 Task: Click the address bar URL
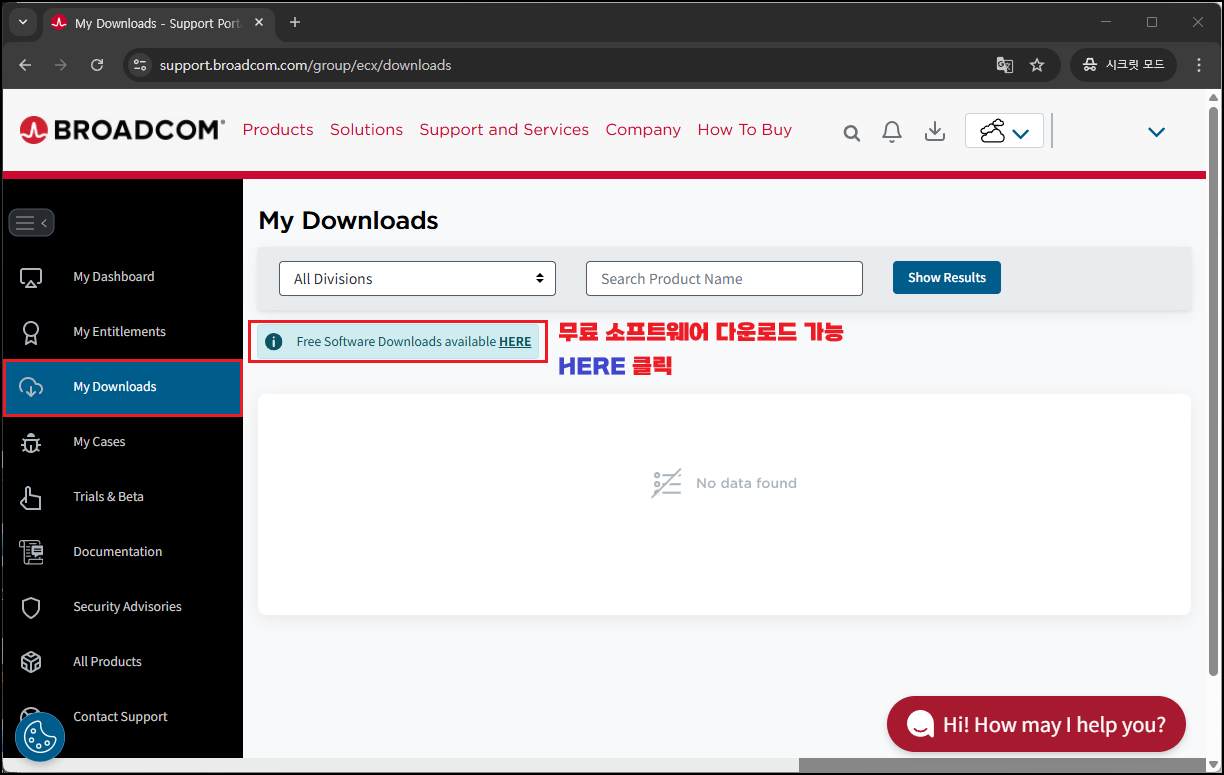click(x=305, y=65)
